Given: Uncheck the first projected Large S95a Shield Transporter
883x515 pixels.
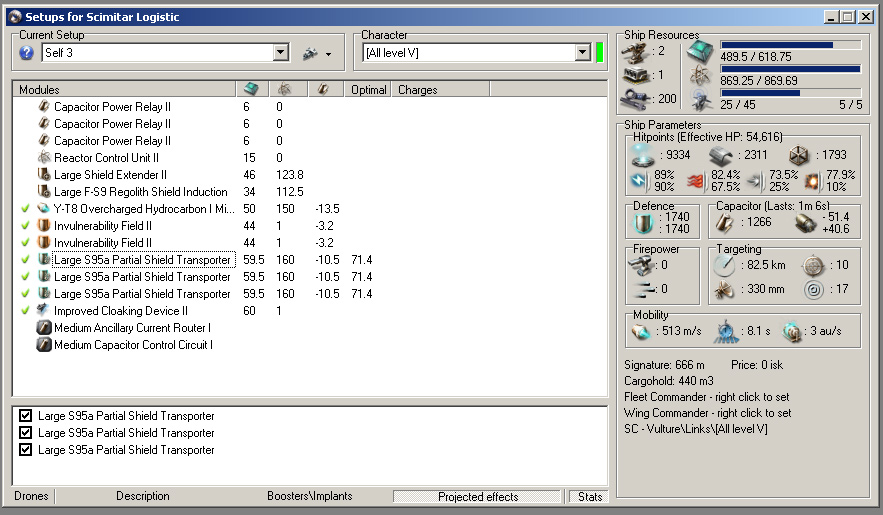Looking at the screenshot, I should (x=26, y=416).
